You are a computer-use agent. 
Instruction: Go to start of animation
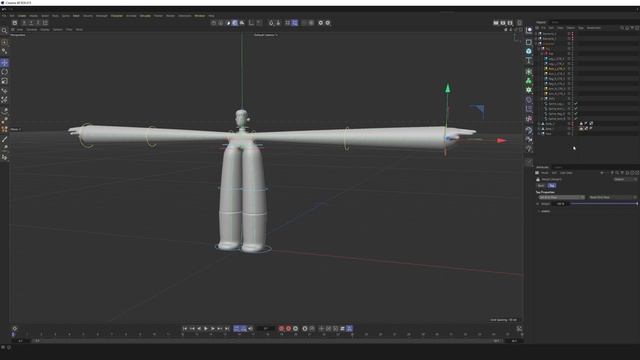185,329
